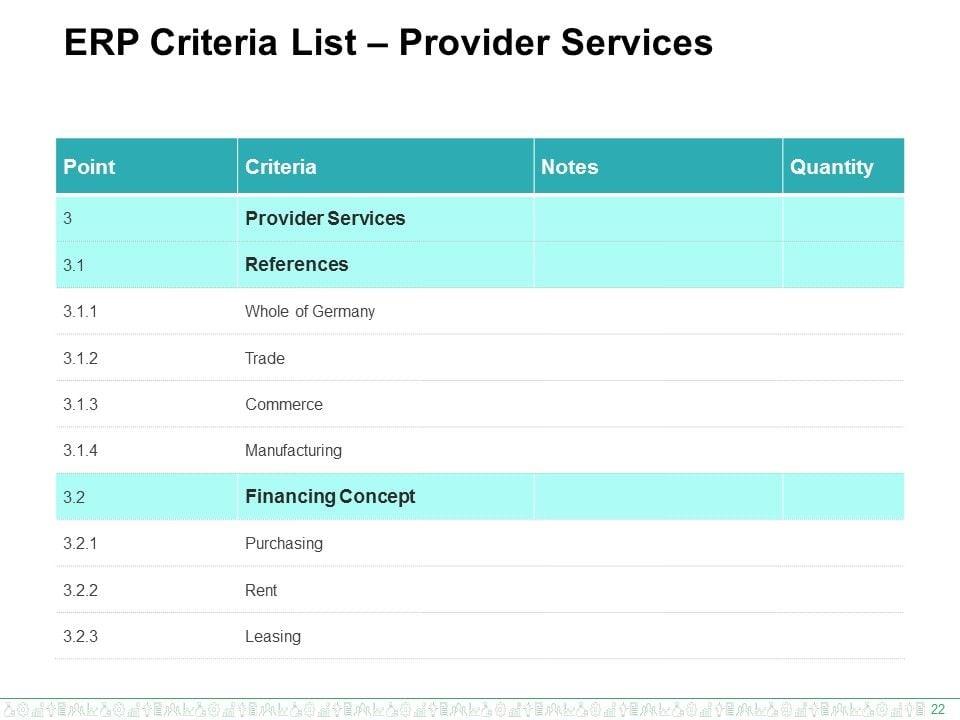
Task: Click the 'Notes' column header
Action: pos(569,167)
